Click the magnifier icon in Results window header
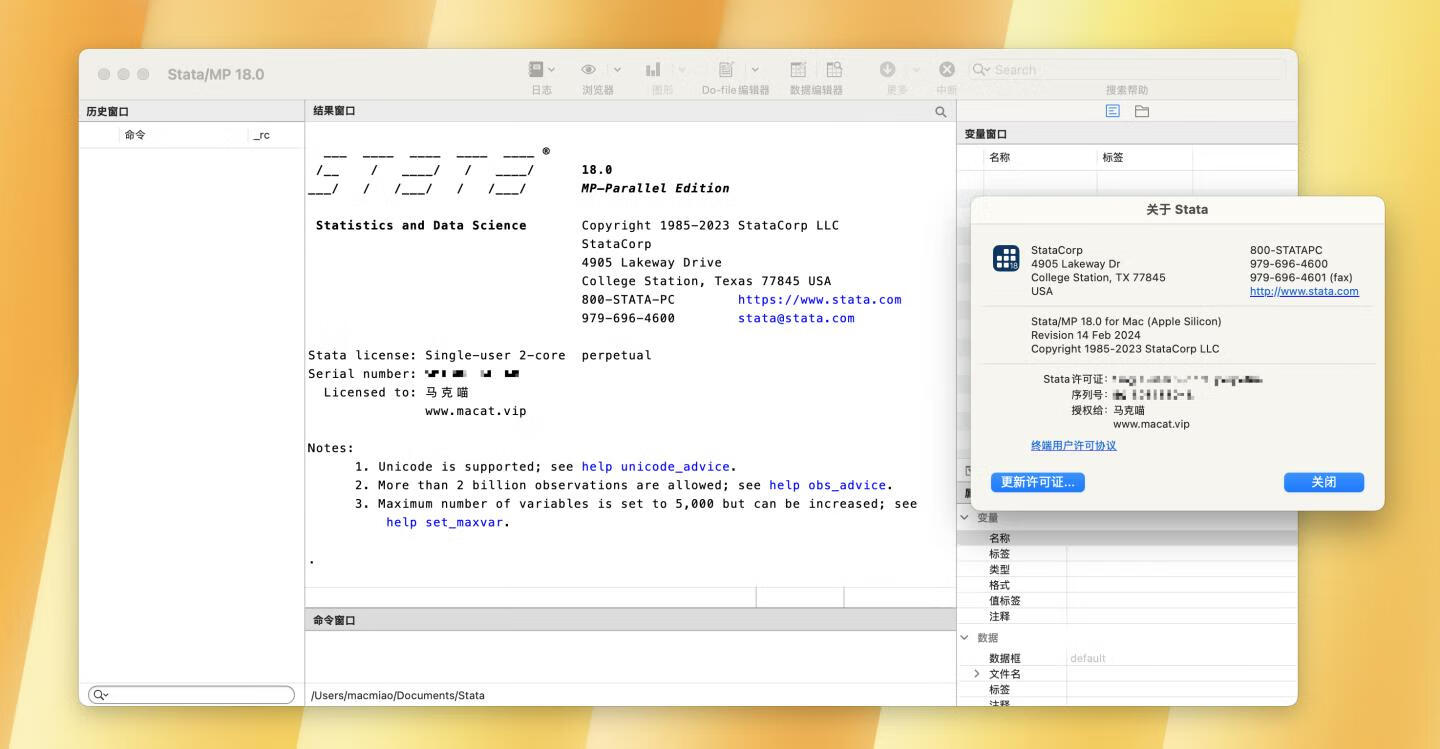Image resolution: width=1440 pixels, height=749 pixels. pos(940,112)
